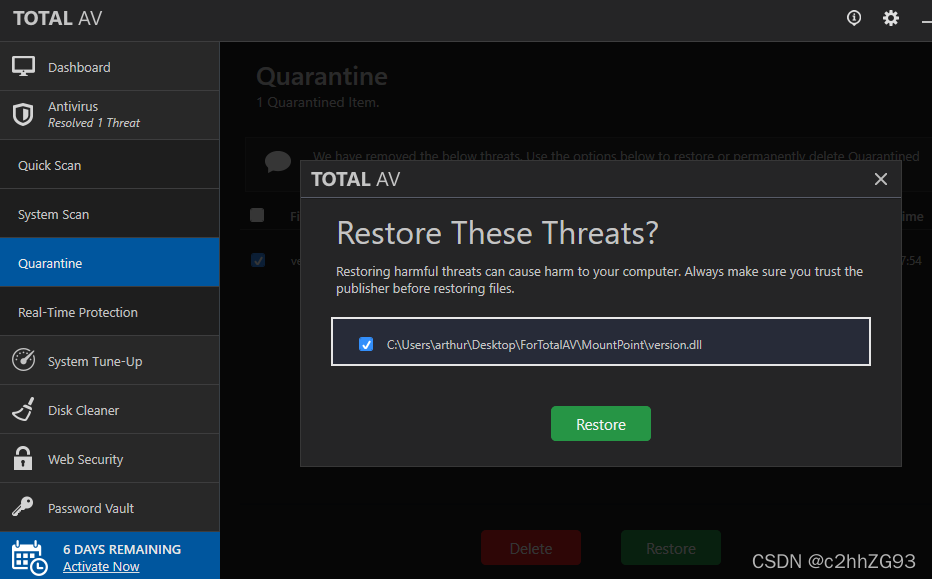
Task: Click the System Tune-Up gauge icon
Action: click(x=24, y=360)
